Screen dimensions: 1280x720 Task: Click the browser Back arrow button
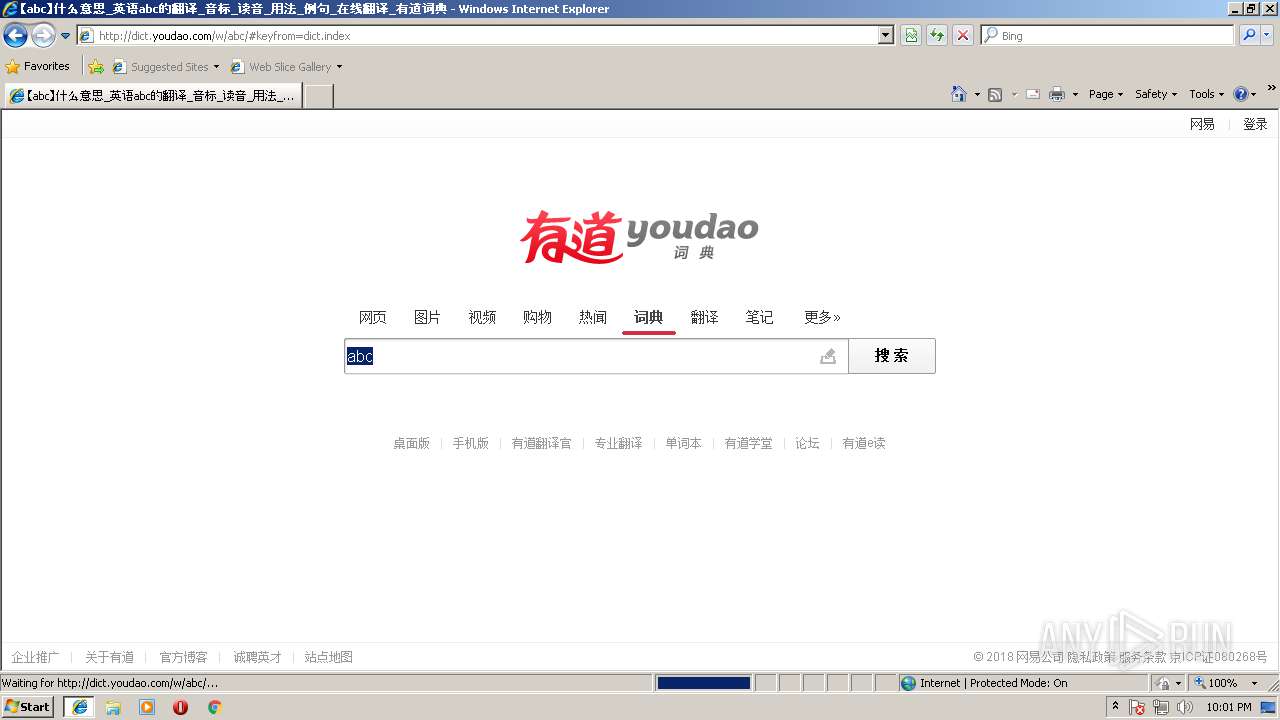(15, 36)
